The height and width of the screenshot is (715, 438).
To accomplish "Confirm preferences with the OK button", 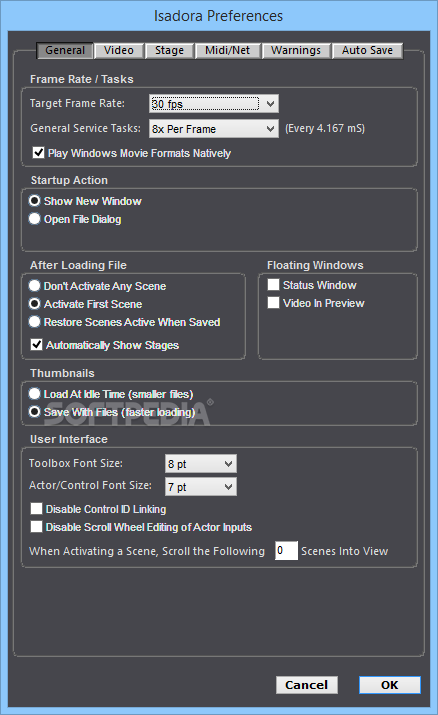I will 390,685.
